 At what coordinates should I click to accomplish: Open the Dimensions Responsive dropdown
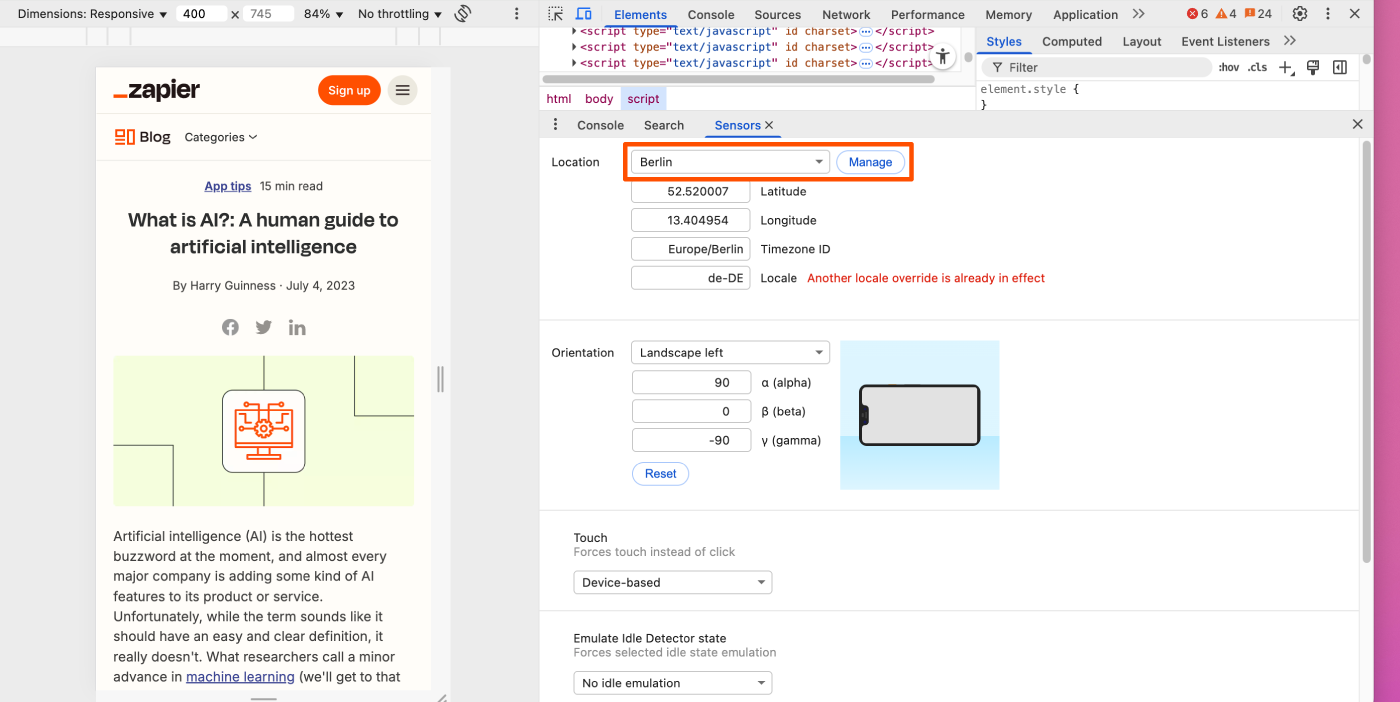click(93, 14)
